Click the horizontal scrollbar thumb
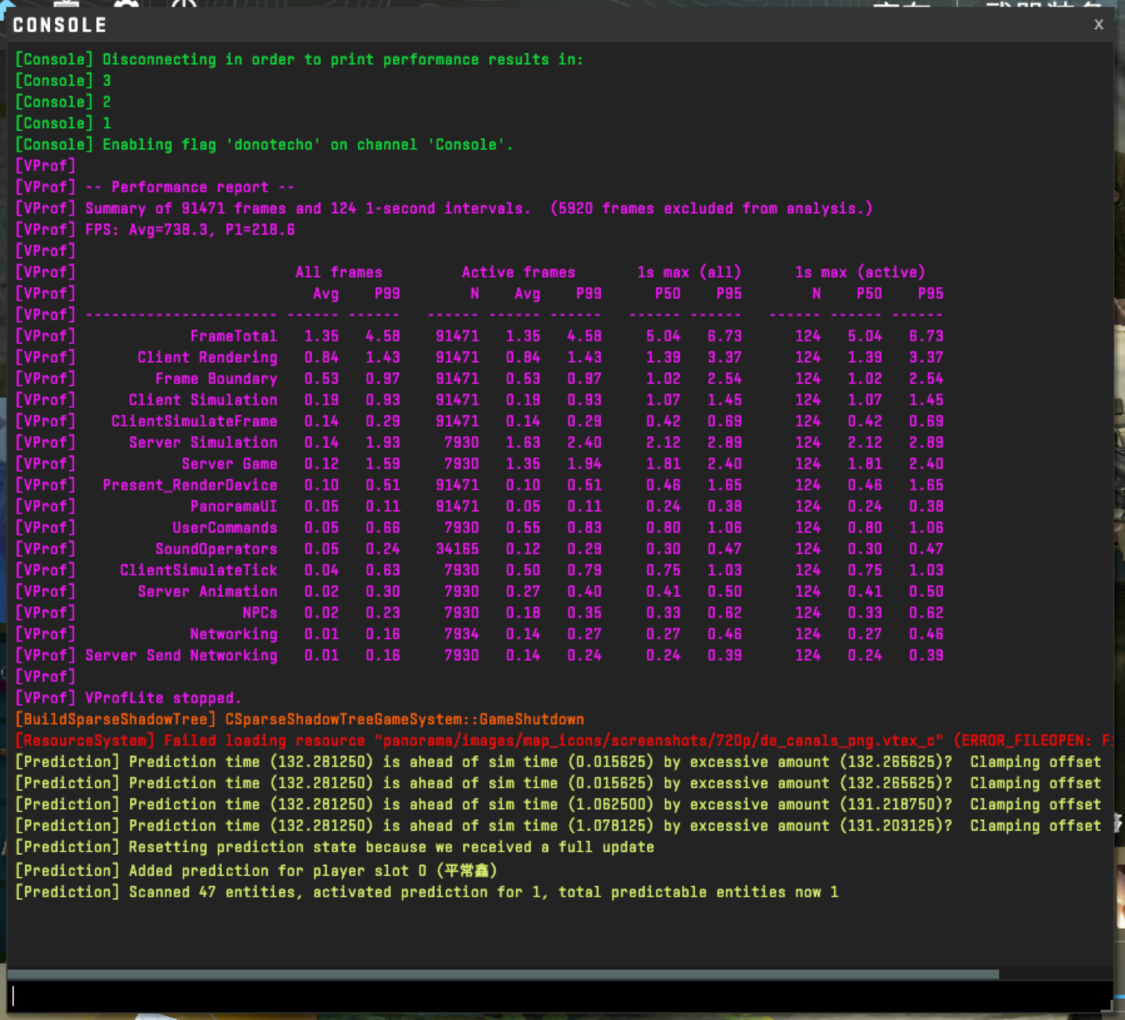 [x=502, y=974]
